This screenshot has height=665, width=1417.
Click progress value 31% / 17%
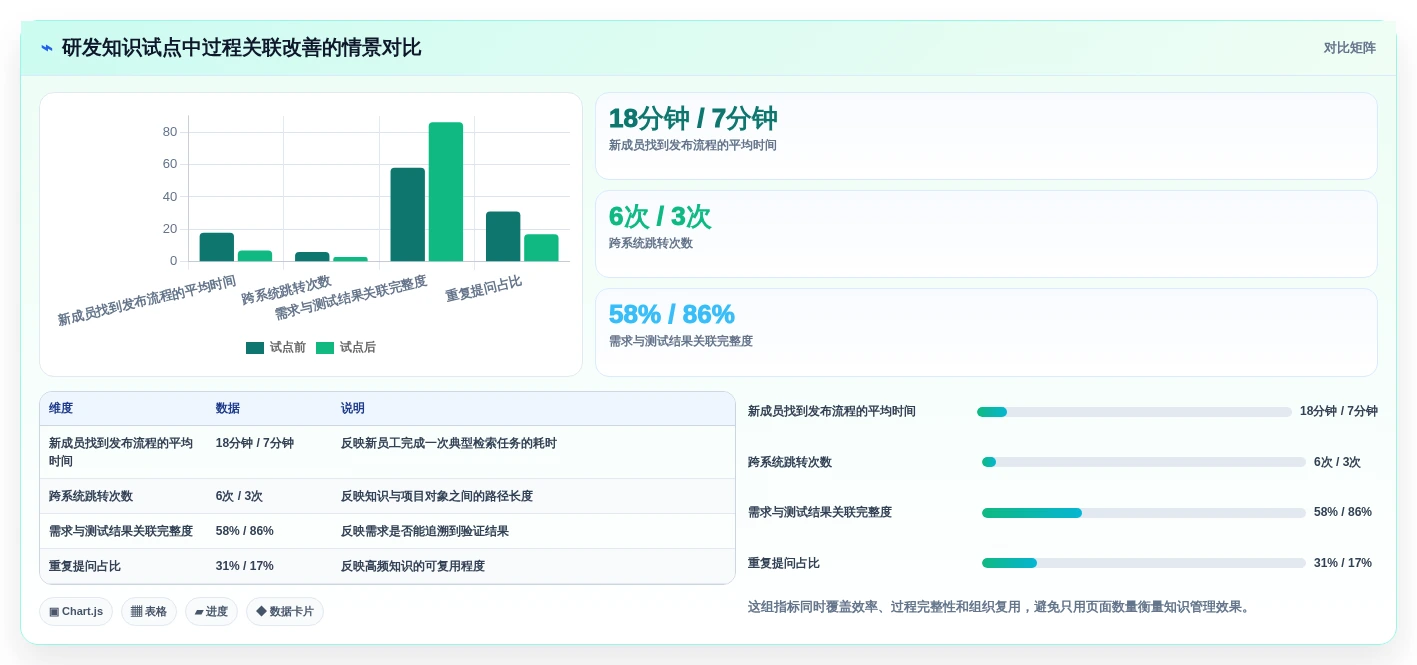tap(1343, 563)
